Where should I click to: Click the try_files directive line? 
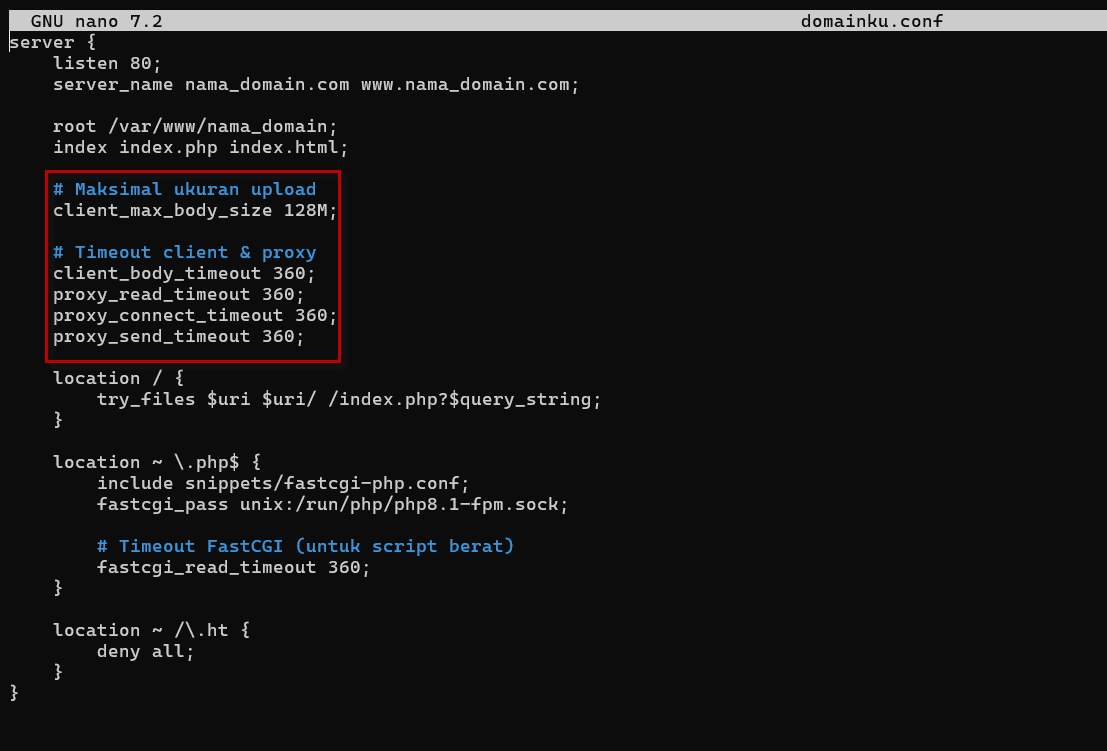click(x=348, y=399)
